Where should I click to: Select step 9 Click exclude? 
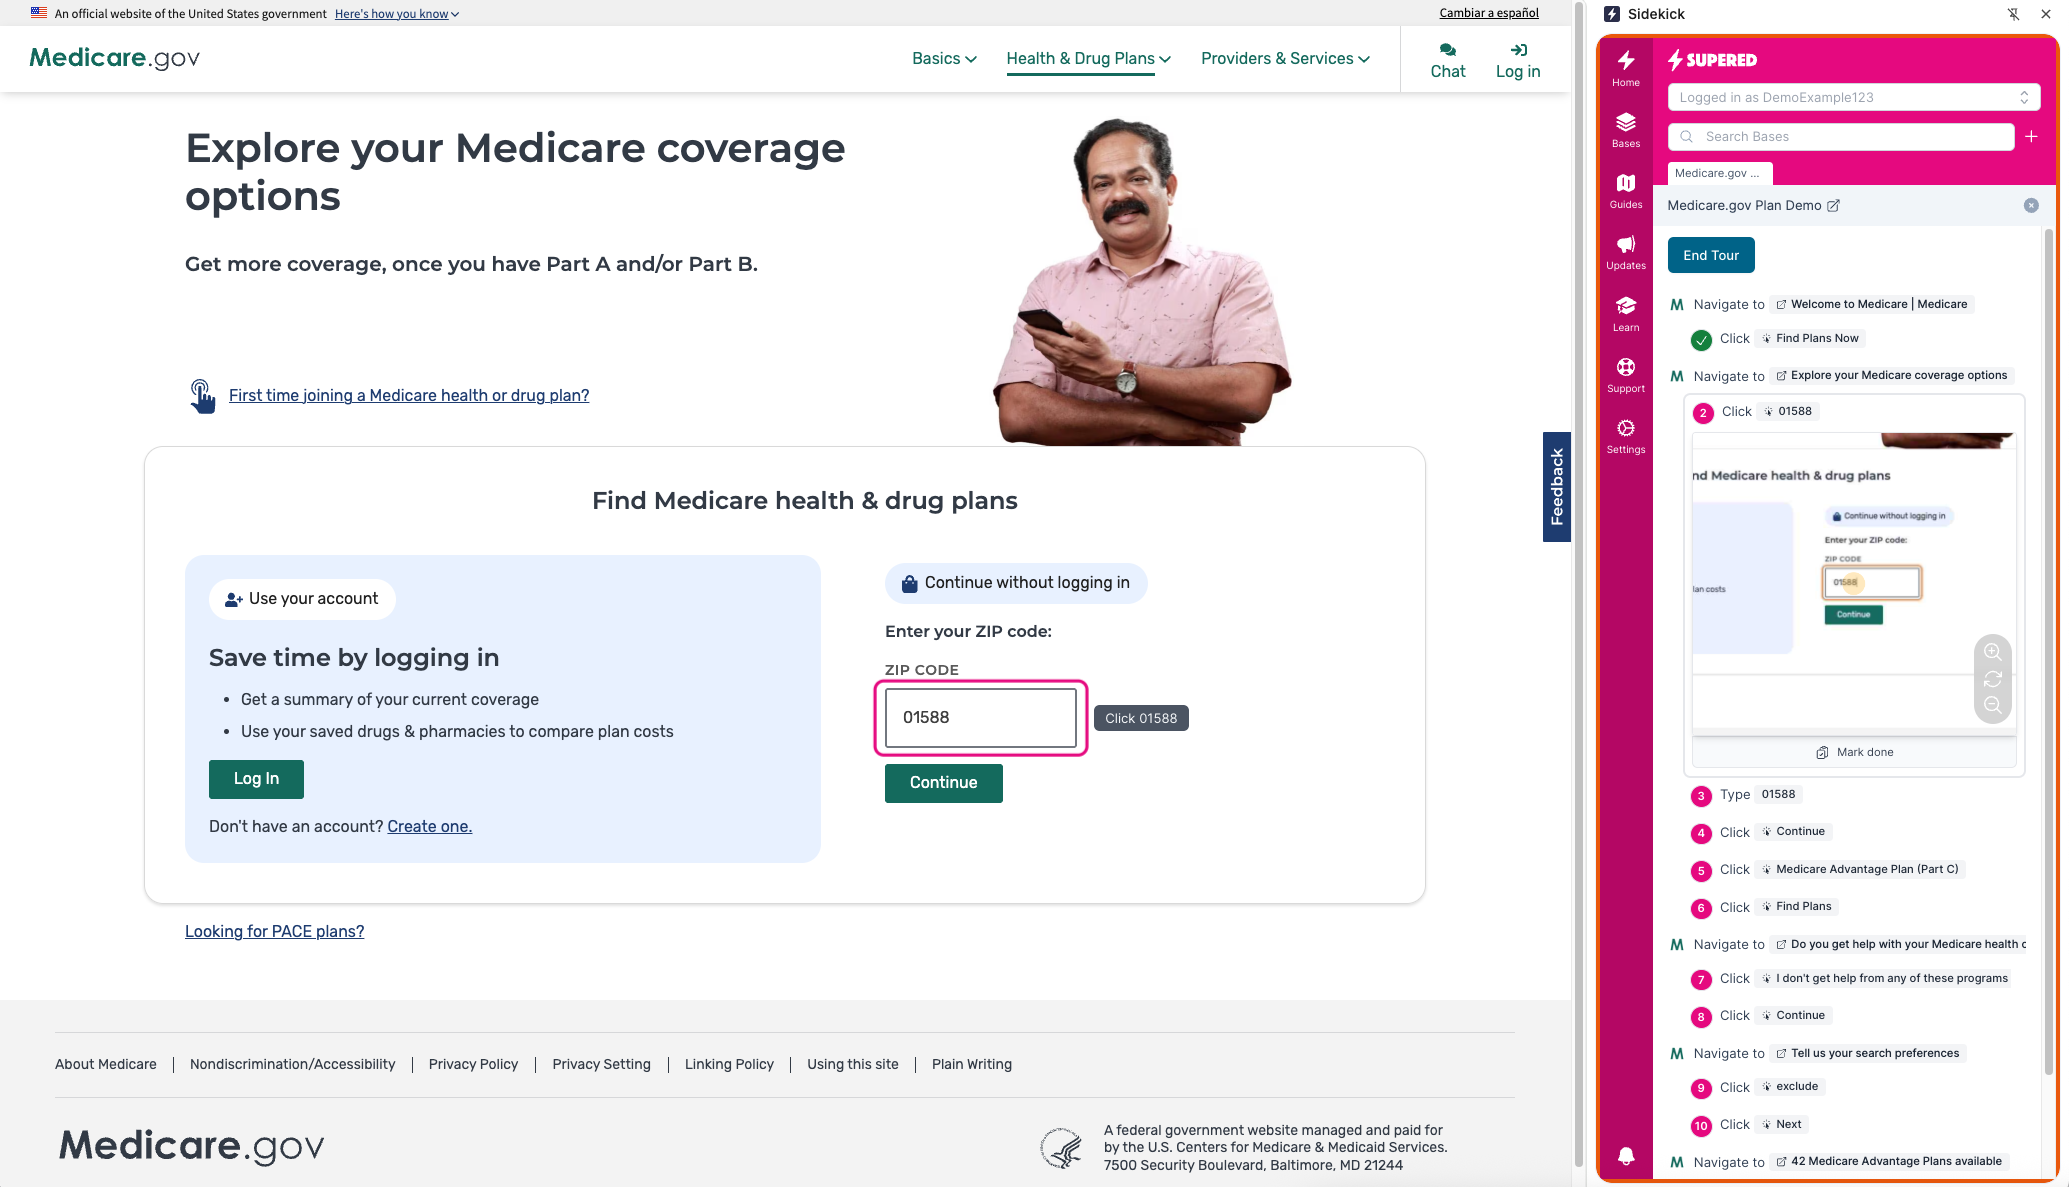click(1757, 1087)
